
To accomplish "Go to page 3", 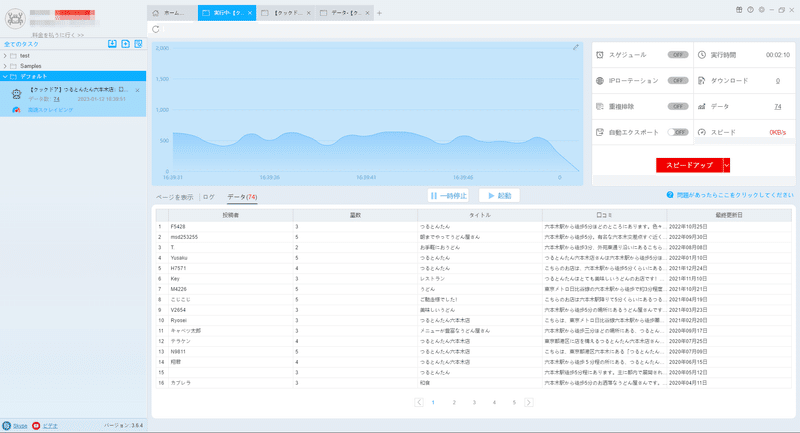I will tap(474, 402).
